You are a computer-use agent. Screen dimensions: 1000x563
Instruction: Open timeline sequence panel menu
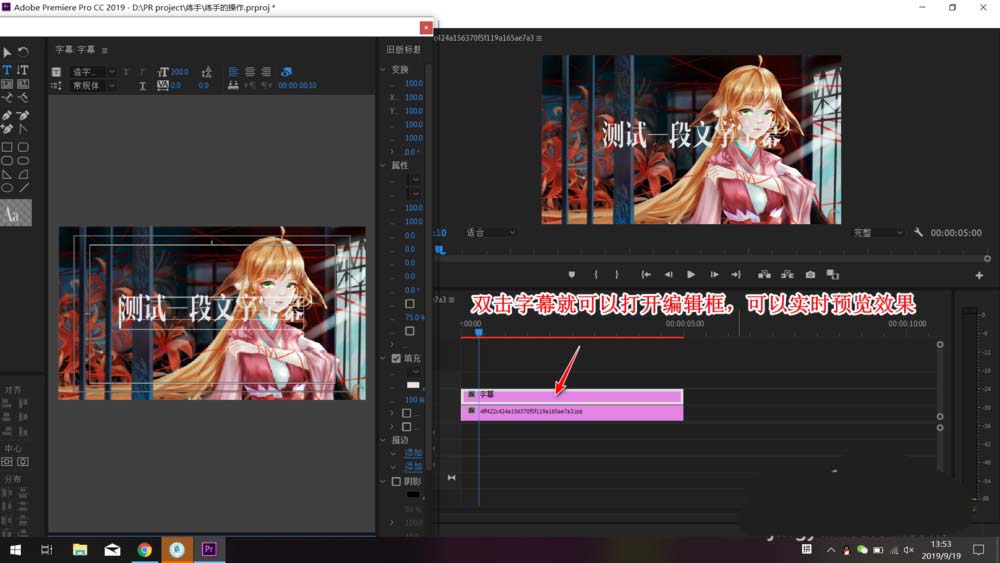coord(452,300)
